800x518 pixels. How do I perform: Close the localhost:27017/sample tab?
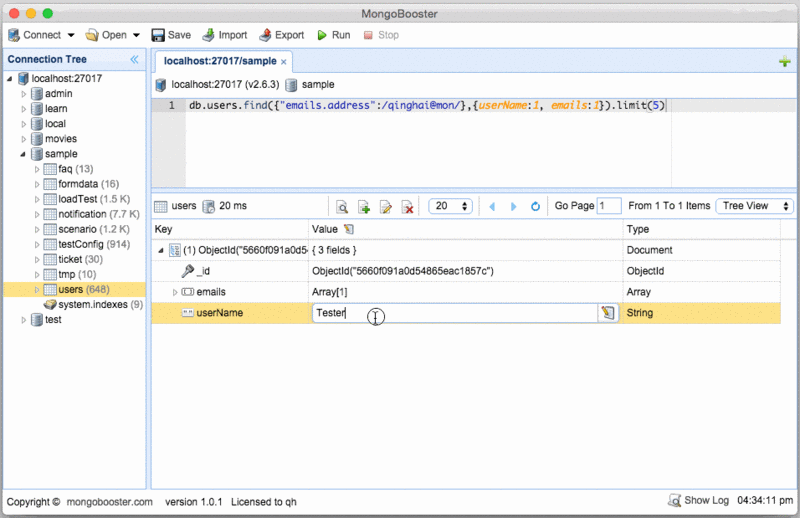tap(284, 61)
